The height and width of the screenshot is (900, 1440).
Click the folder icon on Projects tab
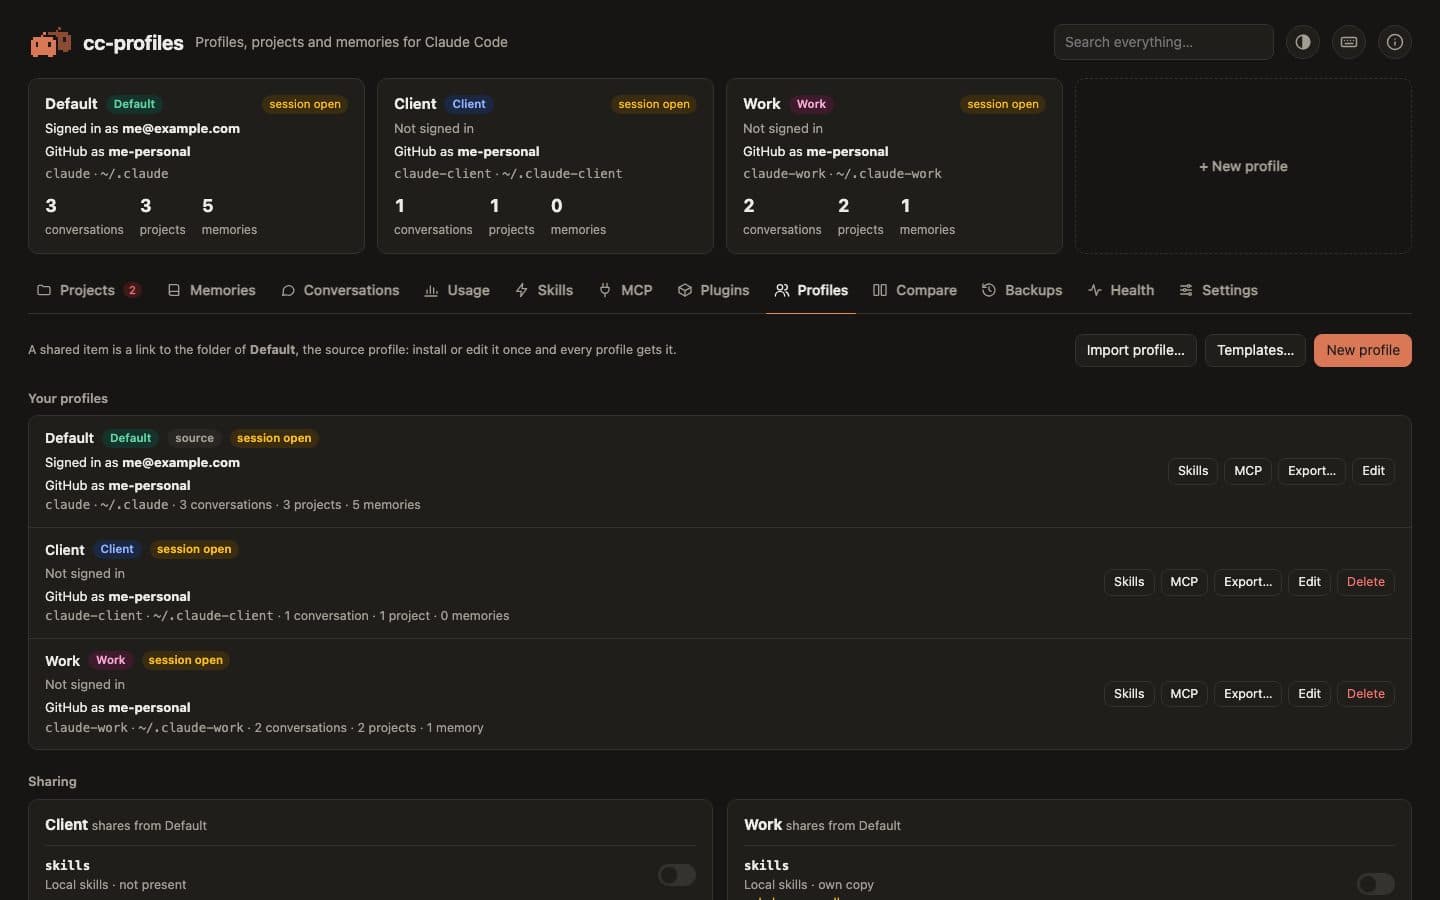[x=44, y=290]
